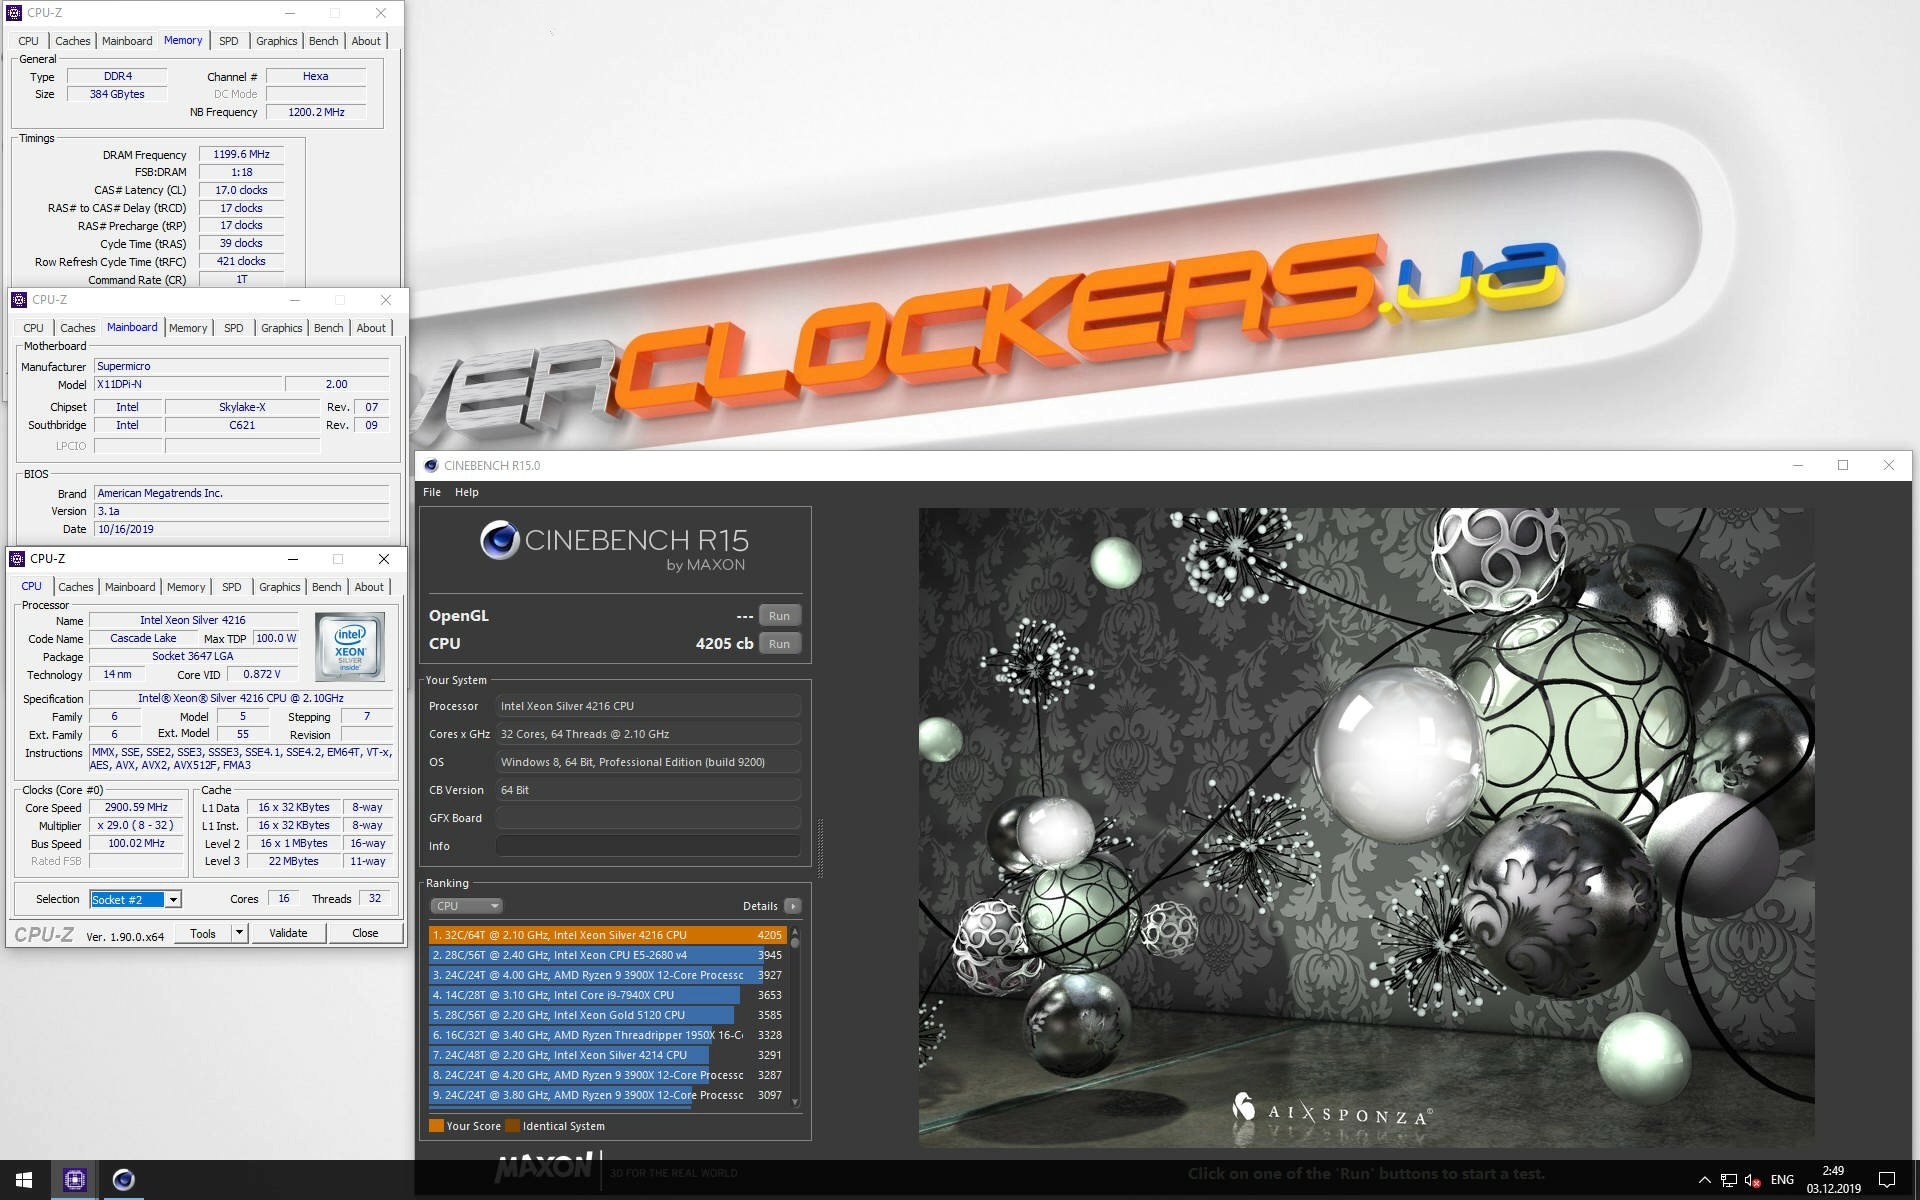Click the CPU-Z logo at window bottom

[44, 935]
